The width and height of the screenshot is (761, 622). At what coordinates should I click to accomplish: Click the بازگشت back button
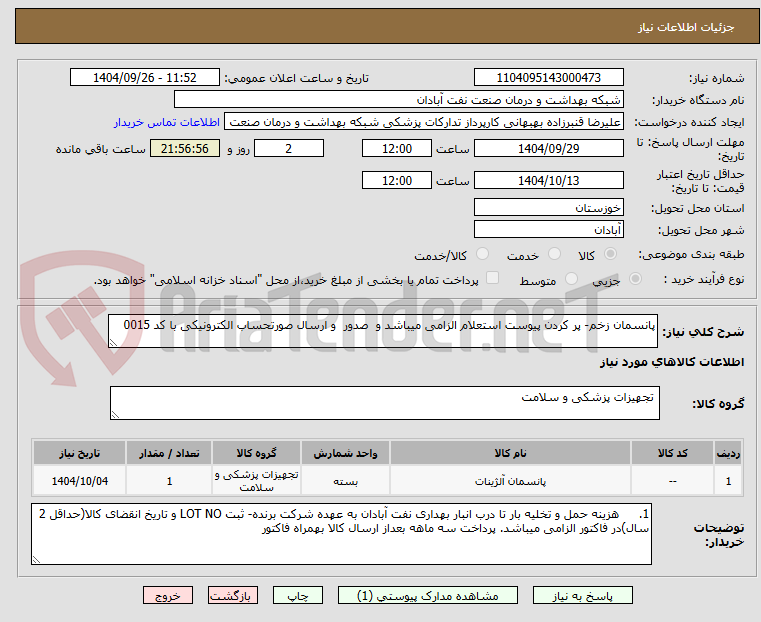pos(233,595)
